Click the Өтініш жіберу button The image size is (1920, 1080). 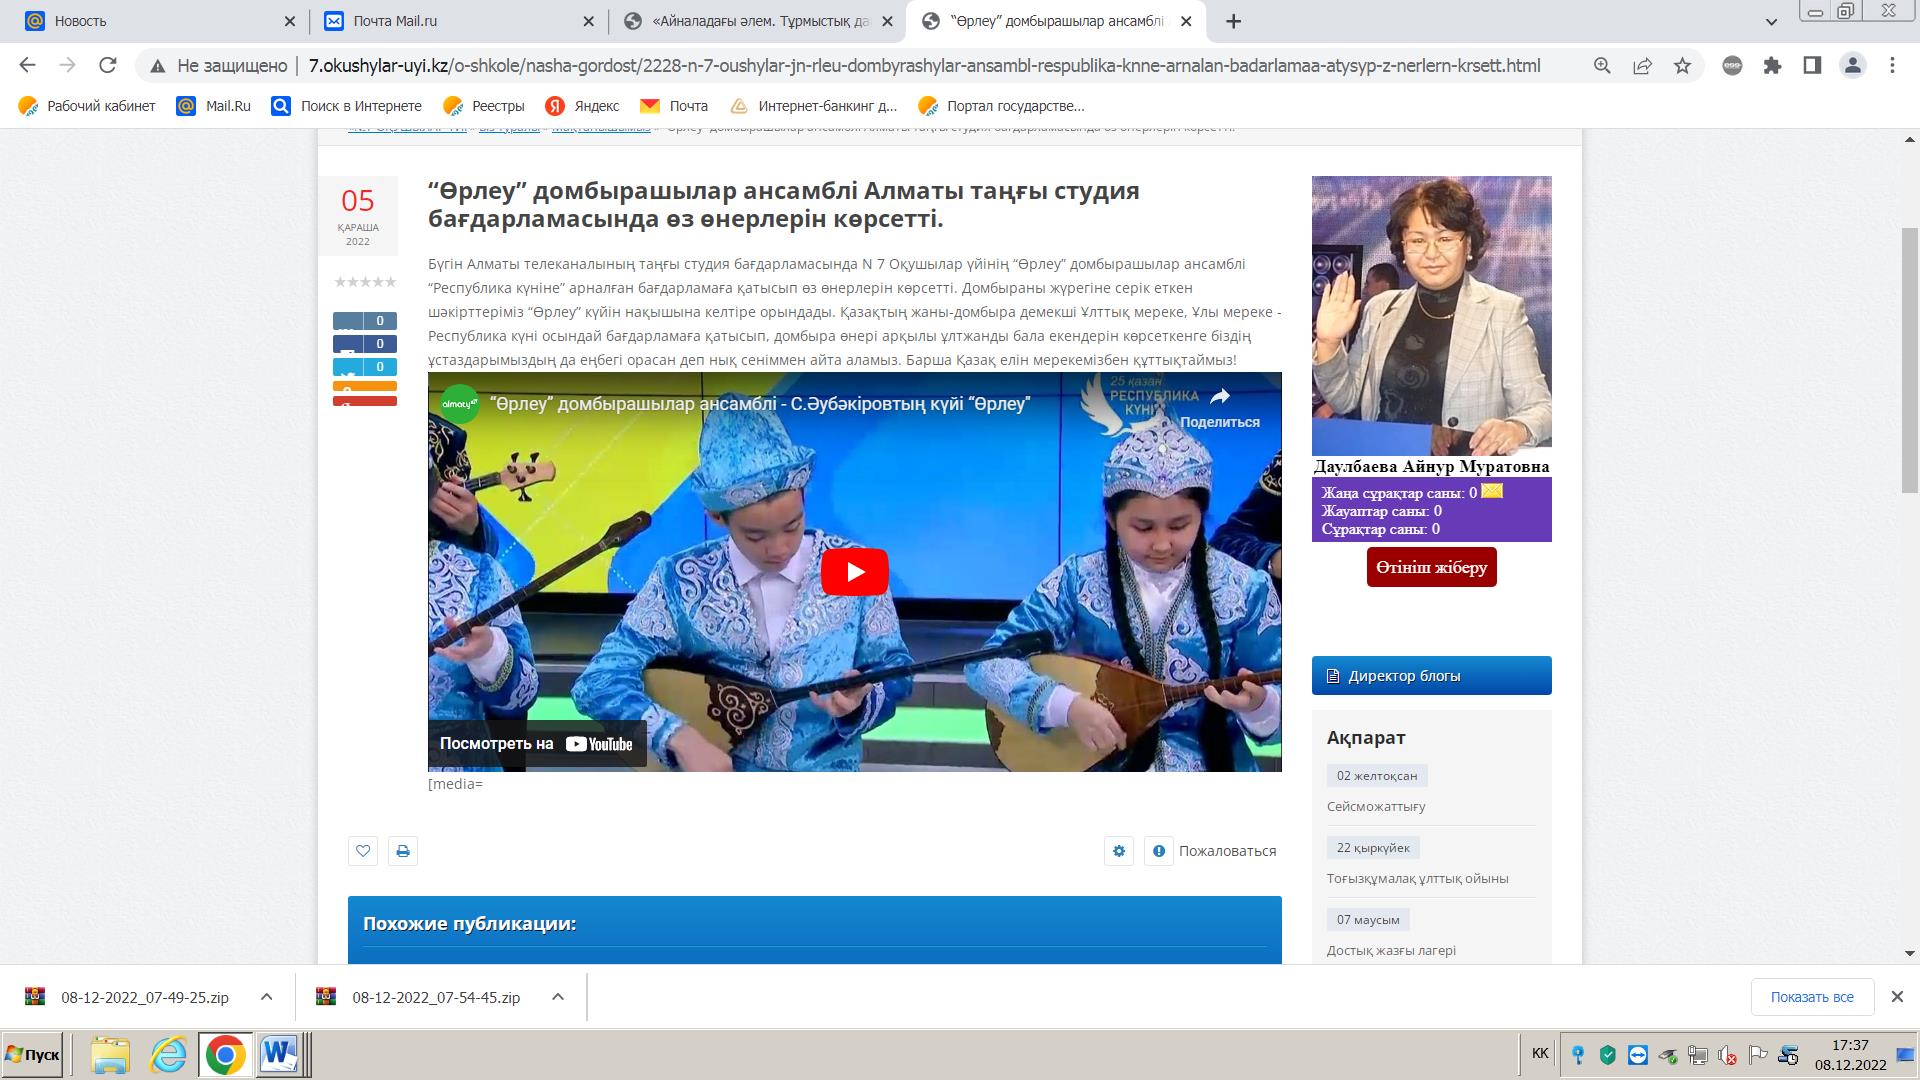pyautogui.click(x=1431, y=567)
